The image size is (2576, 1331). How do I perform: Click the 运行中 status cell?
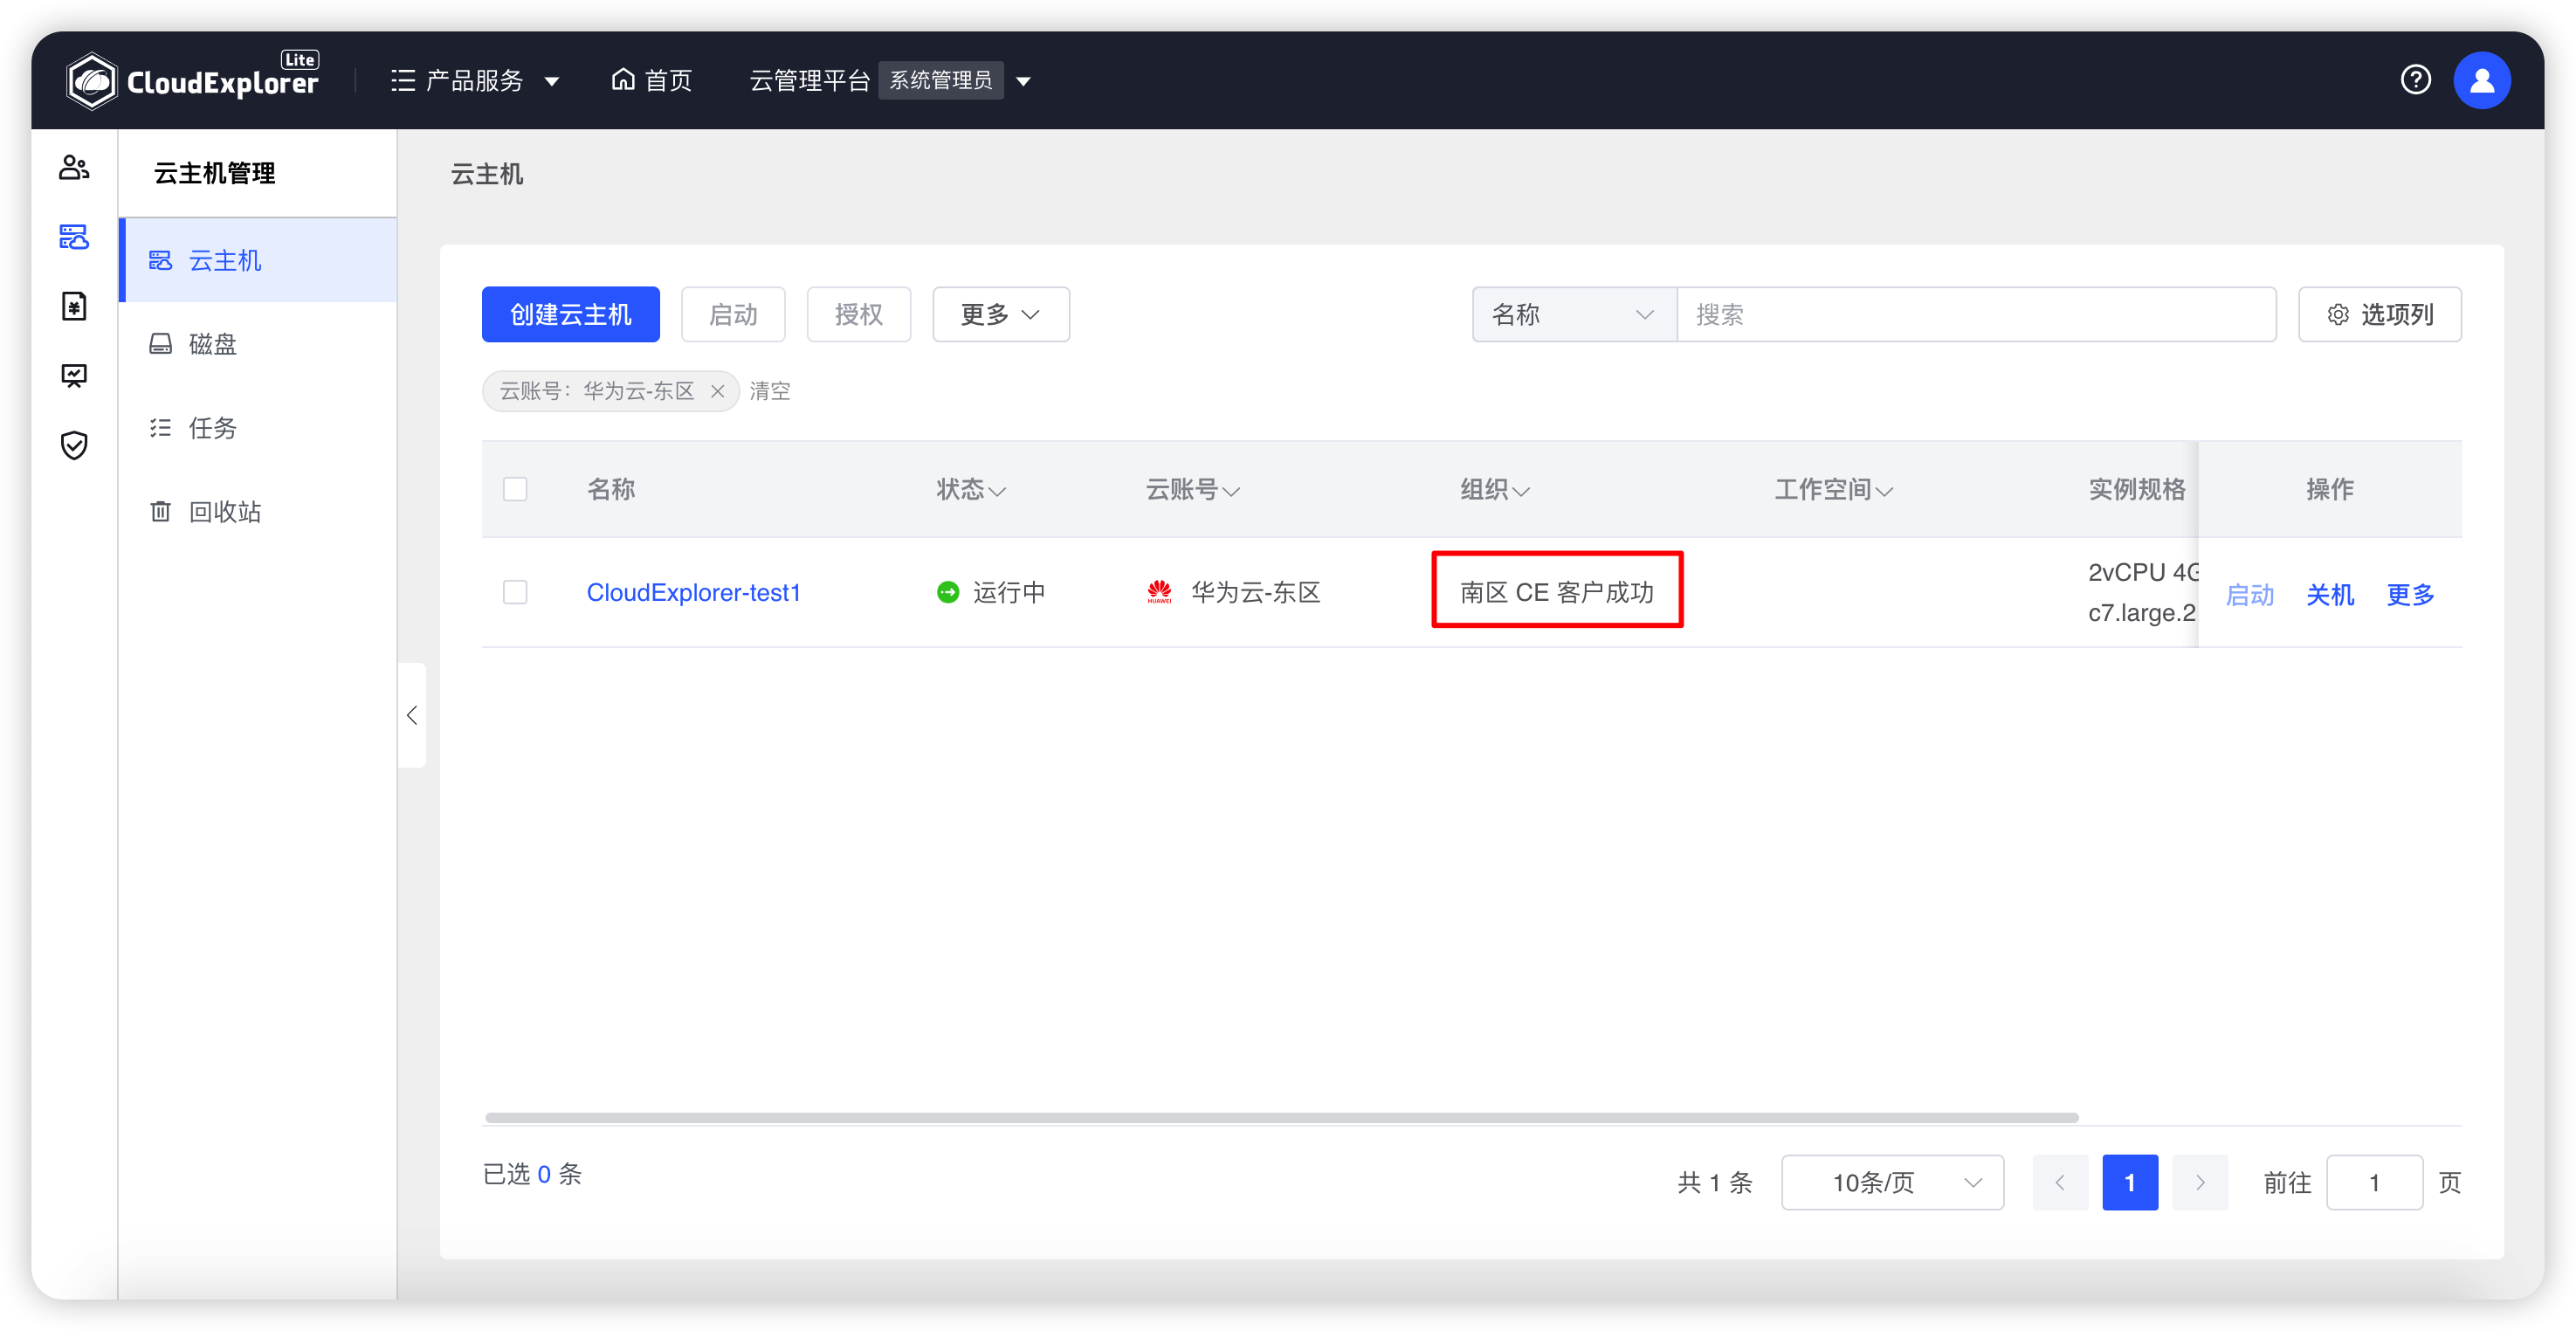click(x=990, y=592)
